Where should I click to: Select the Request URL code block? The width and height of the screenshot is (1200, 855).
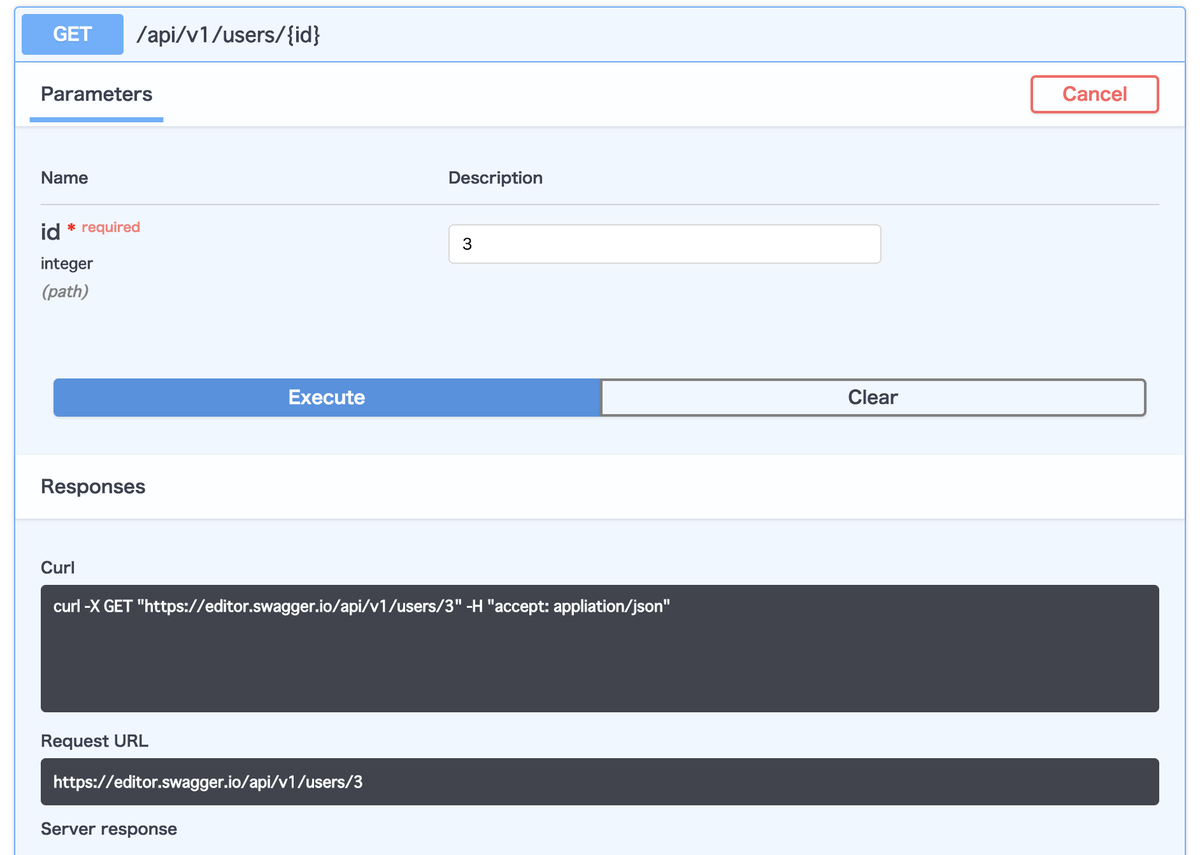point(600,781)
